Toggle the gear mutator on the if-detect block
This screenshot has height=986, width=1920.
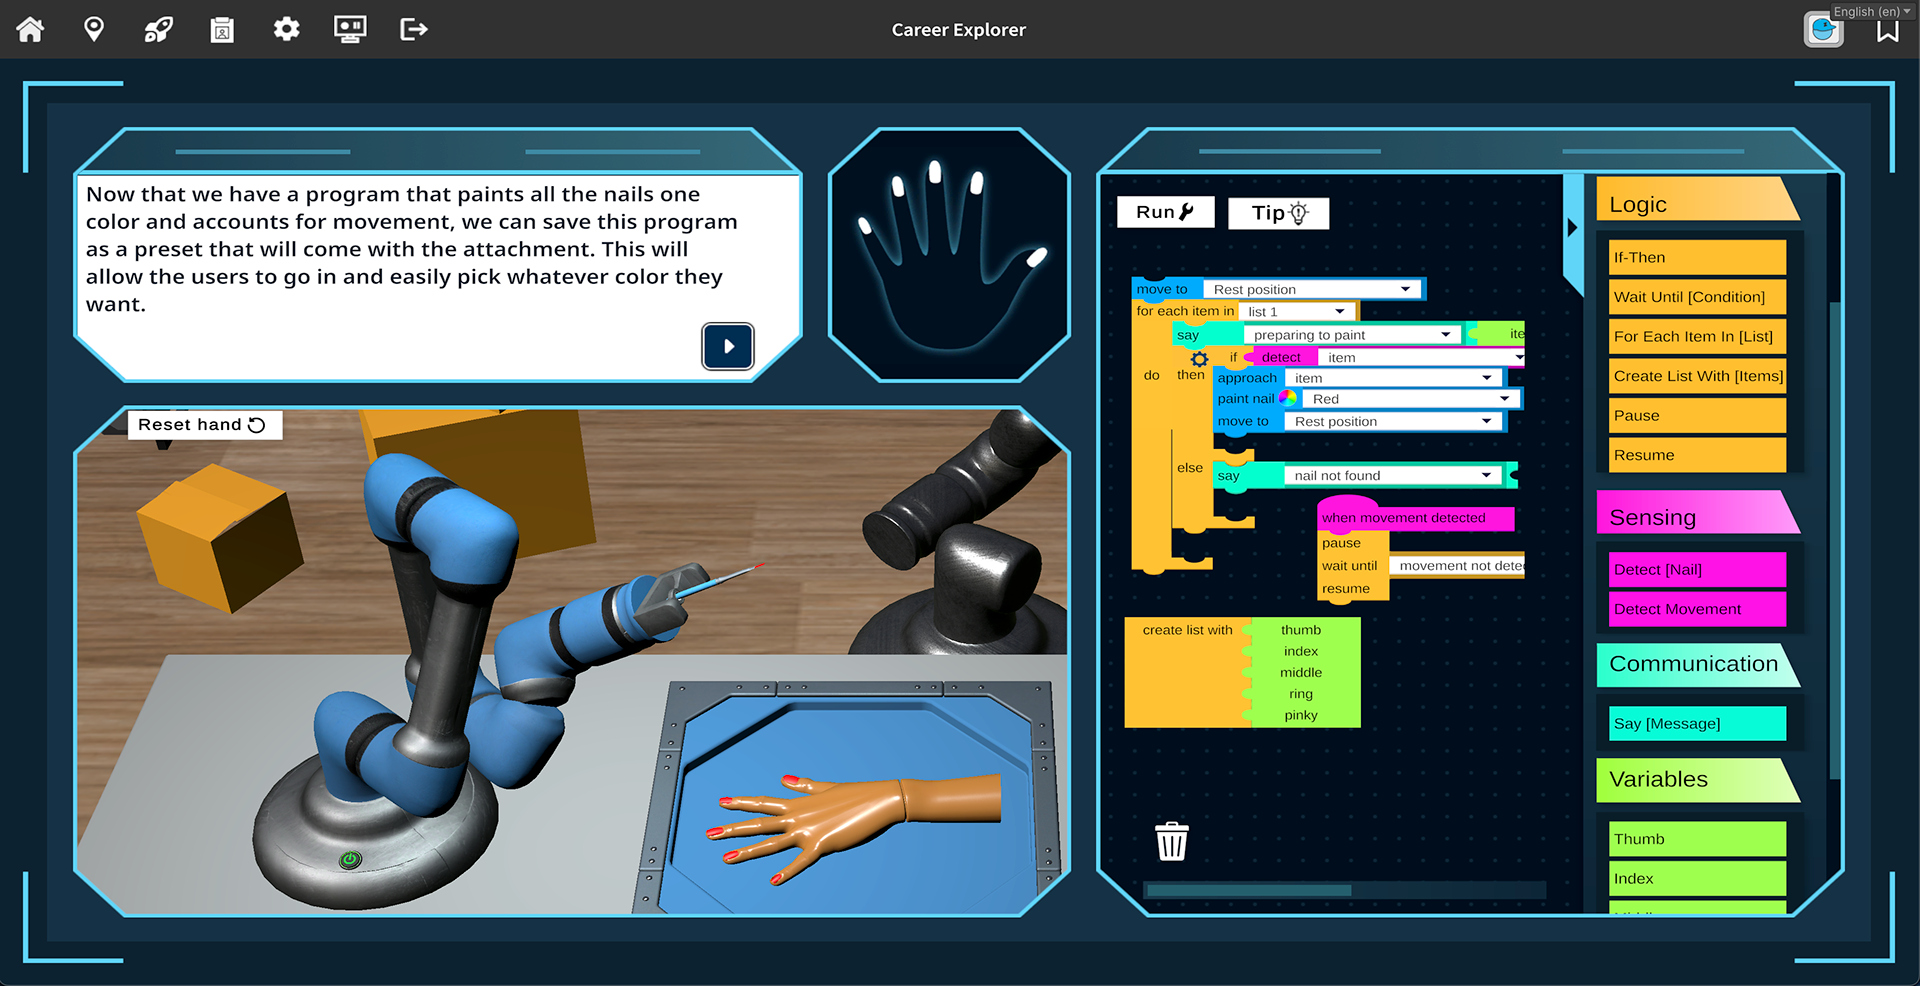pyautogui.click(x=1199, y=359)
